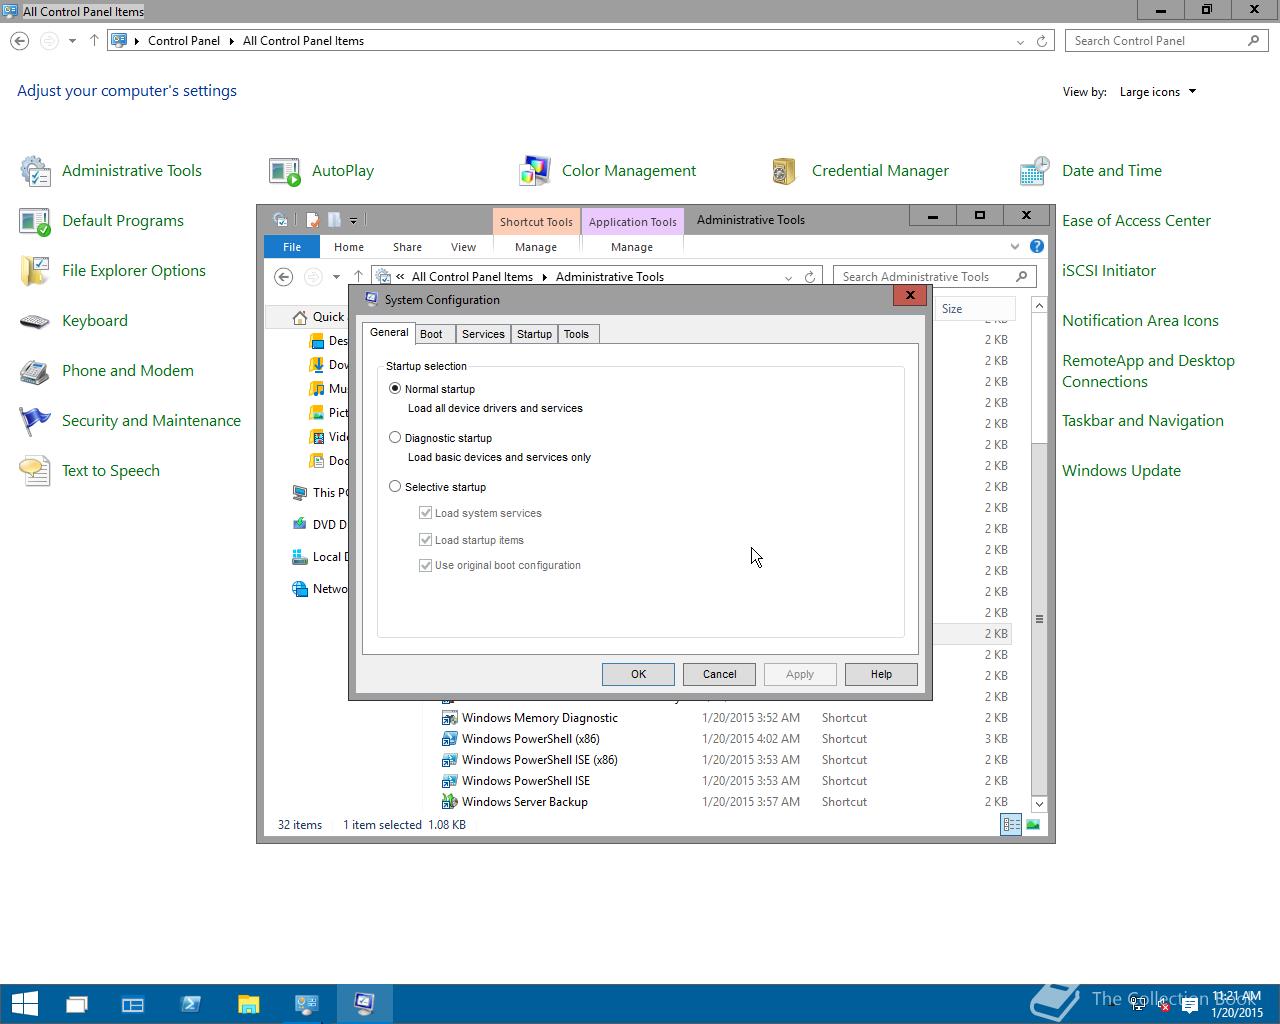Switch to large thumbnails view in status bar
The height and width of the screenshot is (1024, 1280).
tap(1033, 825)
